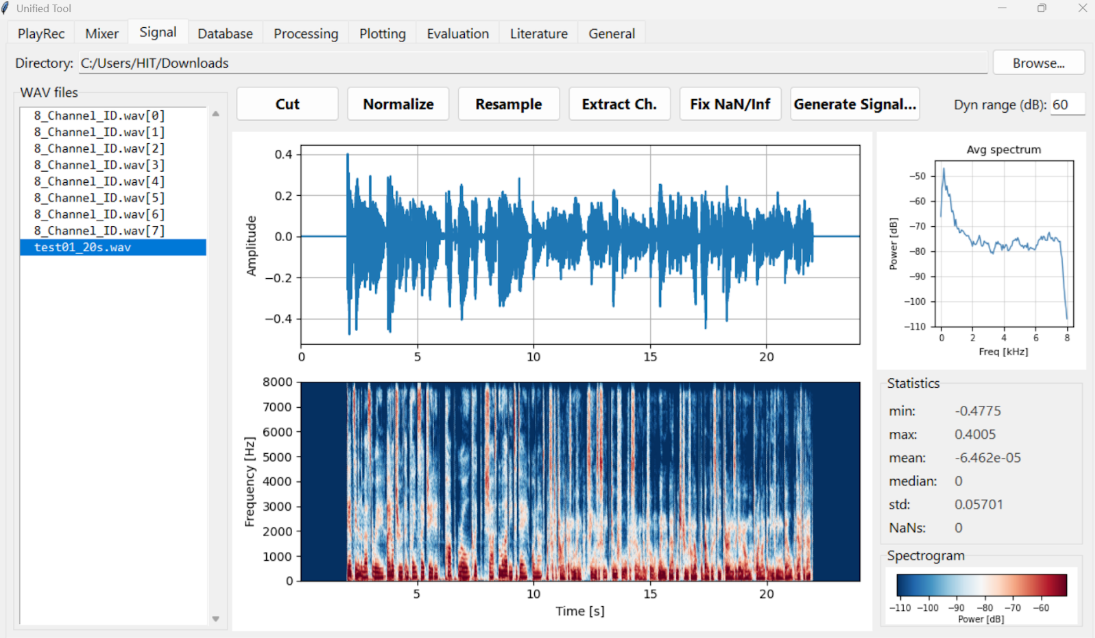Select 8_Channel_ID.wav[2] in WAV files

pos(113,149)
